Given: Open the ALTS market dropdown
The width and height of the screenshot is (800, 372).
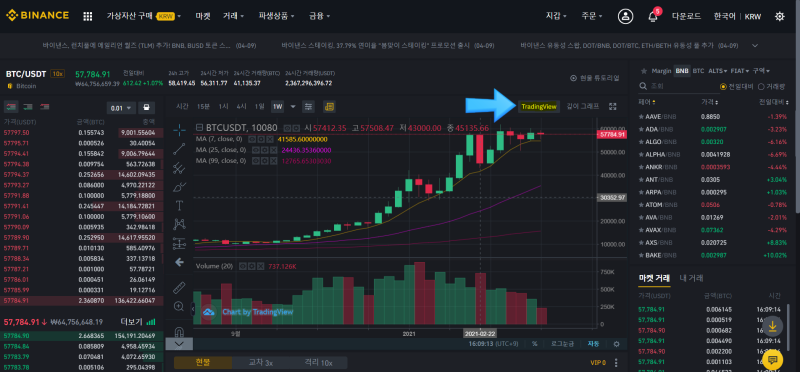Looking at the screenshot, I should tap(718, 71).
